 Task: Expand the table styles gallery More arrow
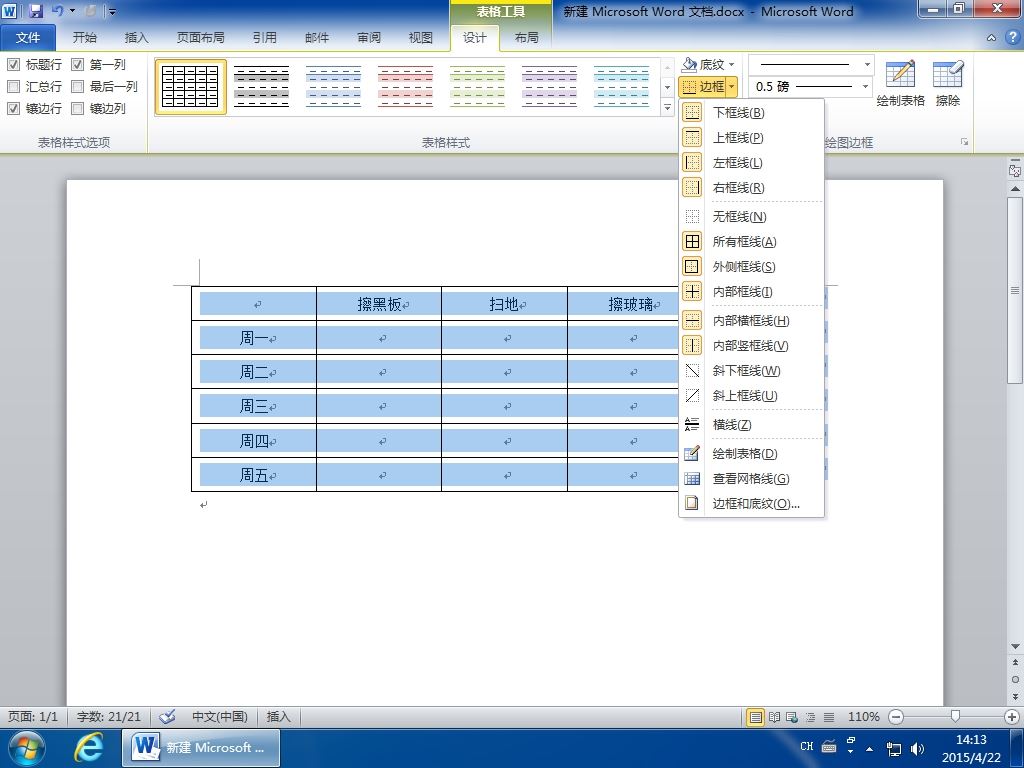(x=667, y=107)
